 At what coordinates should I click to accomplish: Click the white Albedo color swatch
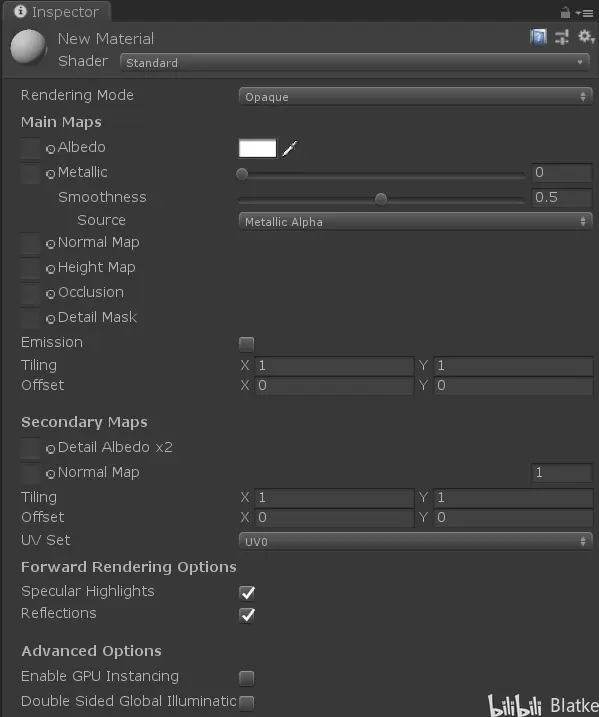point(257,148)
